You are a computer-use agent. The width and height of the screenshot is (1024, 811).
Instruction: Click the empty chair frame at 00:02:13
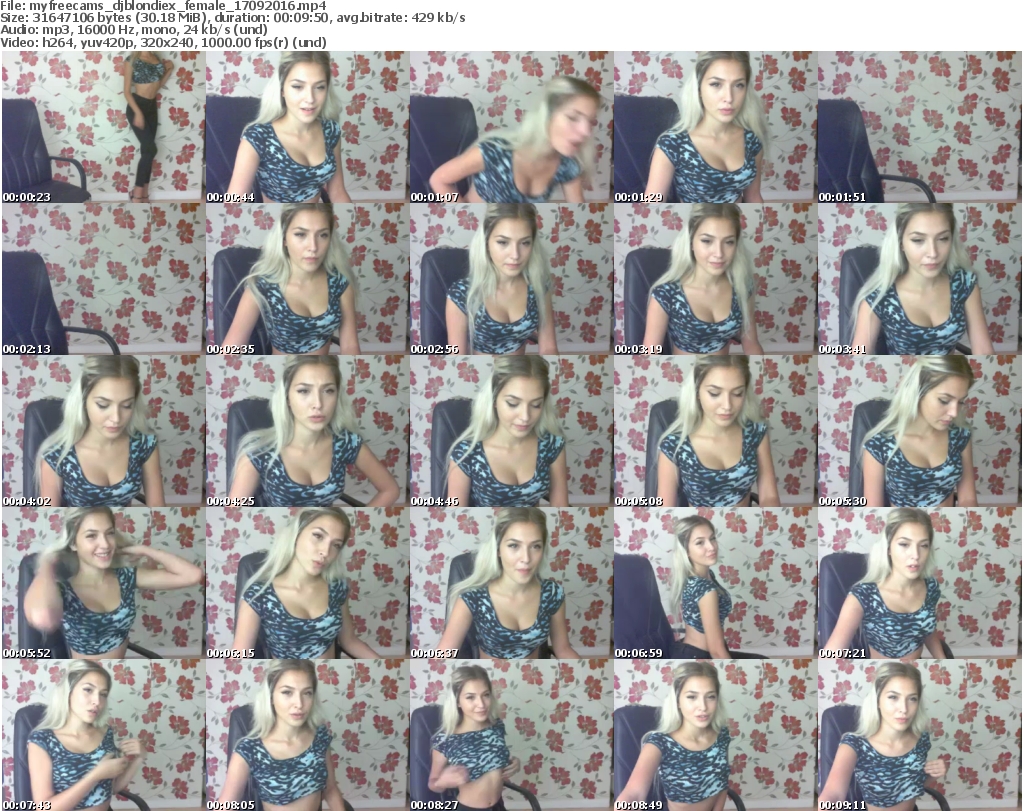102,279
